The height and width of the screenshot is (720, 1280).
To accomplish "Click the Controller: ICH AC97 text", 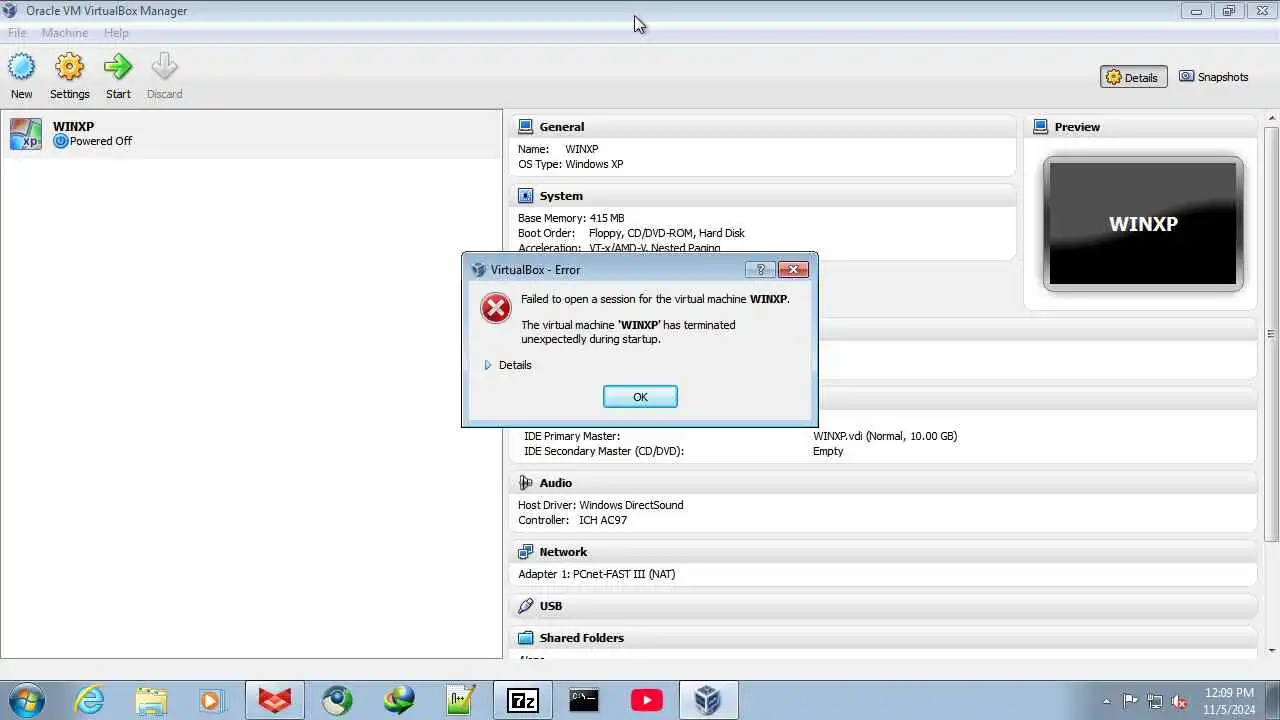I will 573,520.
